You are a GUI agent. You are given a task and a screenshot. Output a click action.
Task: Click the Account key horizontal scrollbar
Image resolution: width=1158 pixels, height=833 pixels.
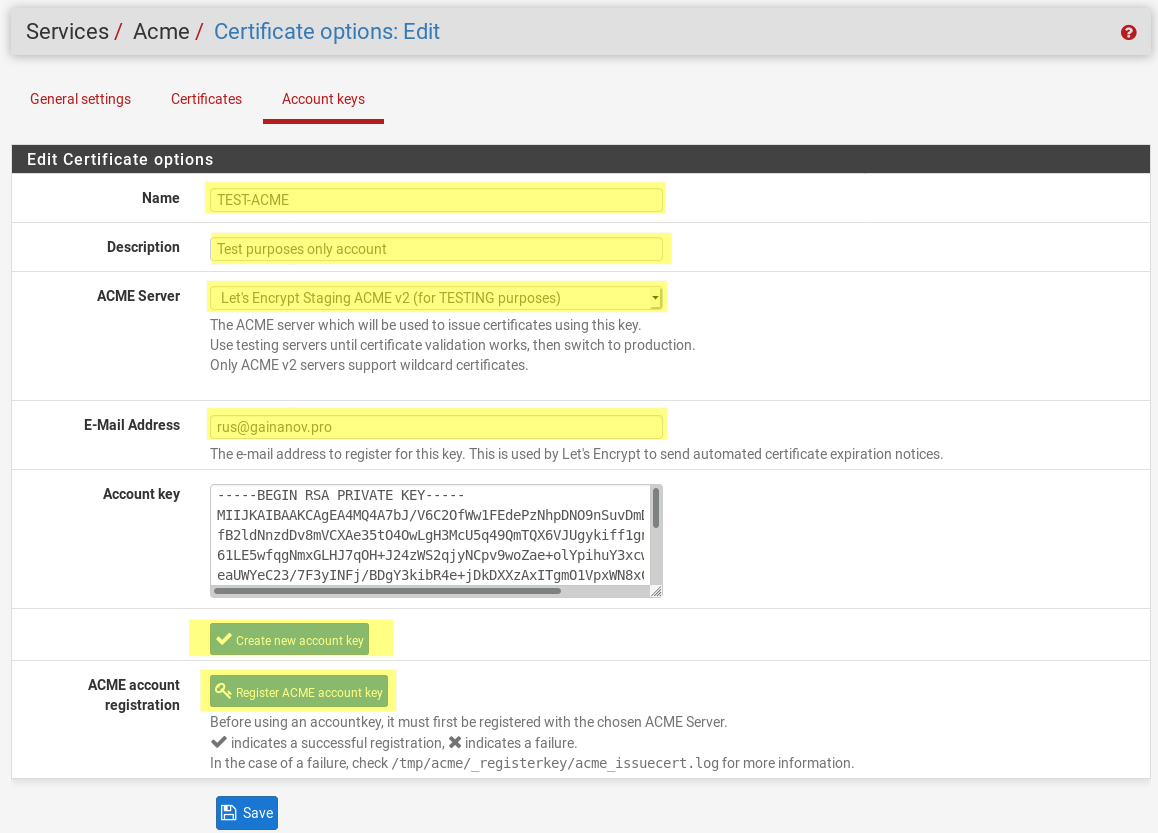tap(387, 591)
